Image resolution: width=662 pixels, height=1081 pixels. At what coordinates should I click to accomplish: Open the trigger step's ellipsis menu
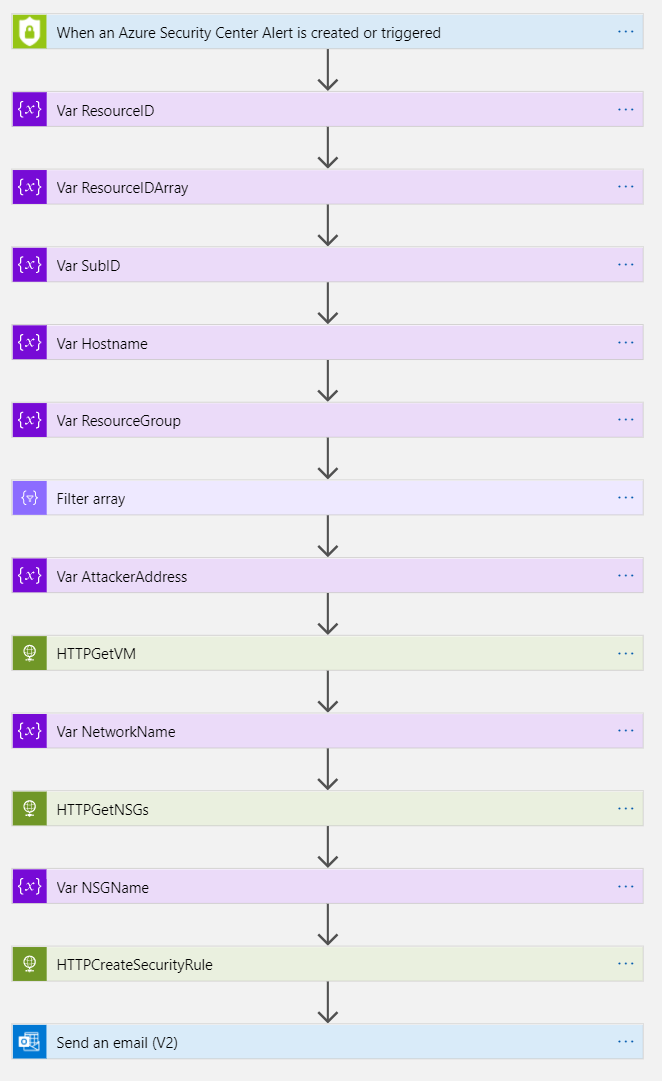pos(626,32)
